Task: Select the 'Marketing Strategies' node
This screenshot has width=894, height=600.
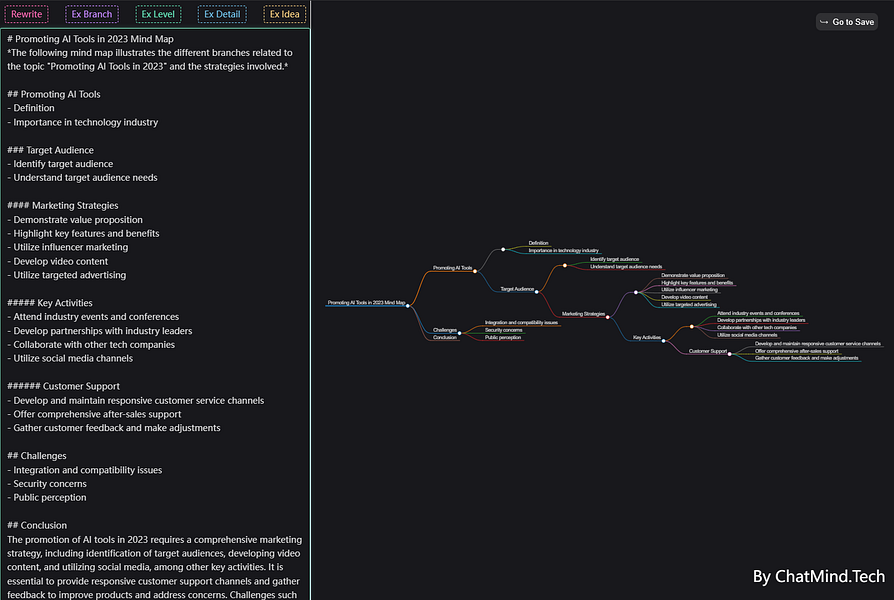Action: click(x=583, y=314)
